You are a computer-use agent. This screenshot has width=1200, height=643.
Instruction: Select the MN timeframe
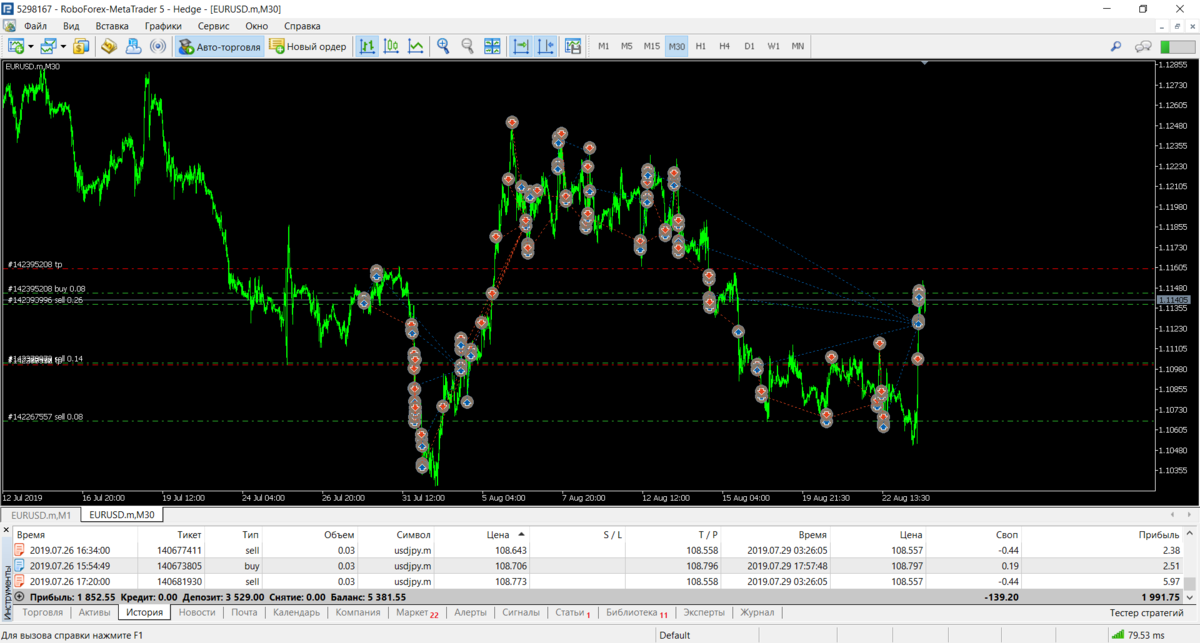click(798, 46)
